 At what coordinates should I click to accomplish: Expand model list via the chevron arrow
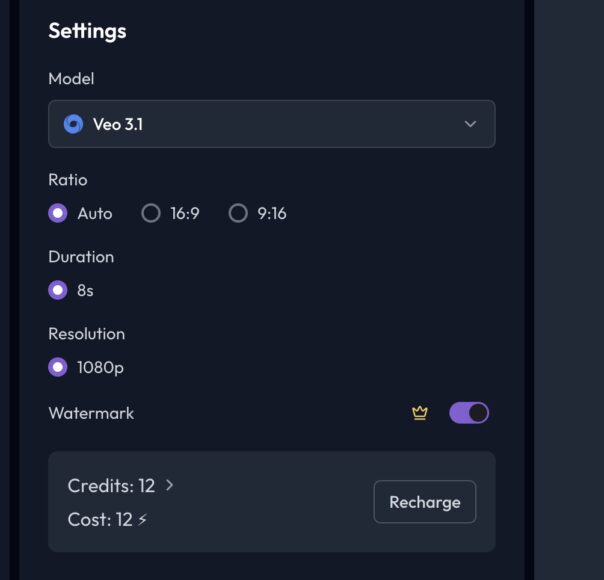(x=470, y=124)
